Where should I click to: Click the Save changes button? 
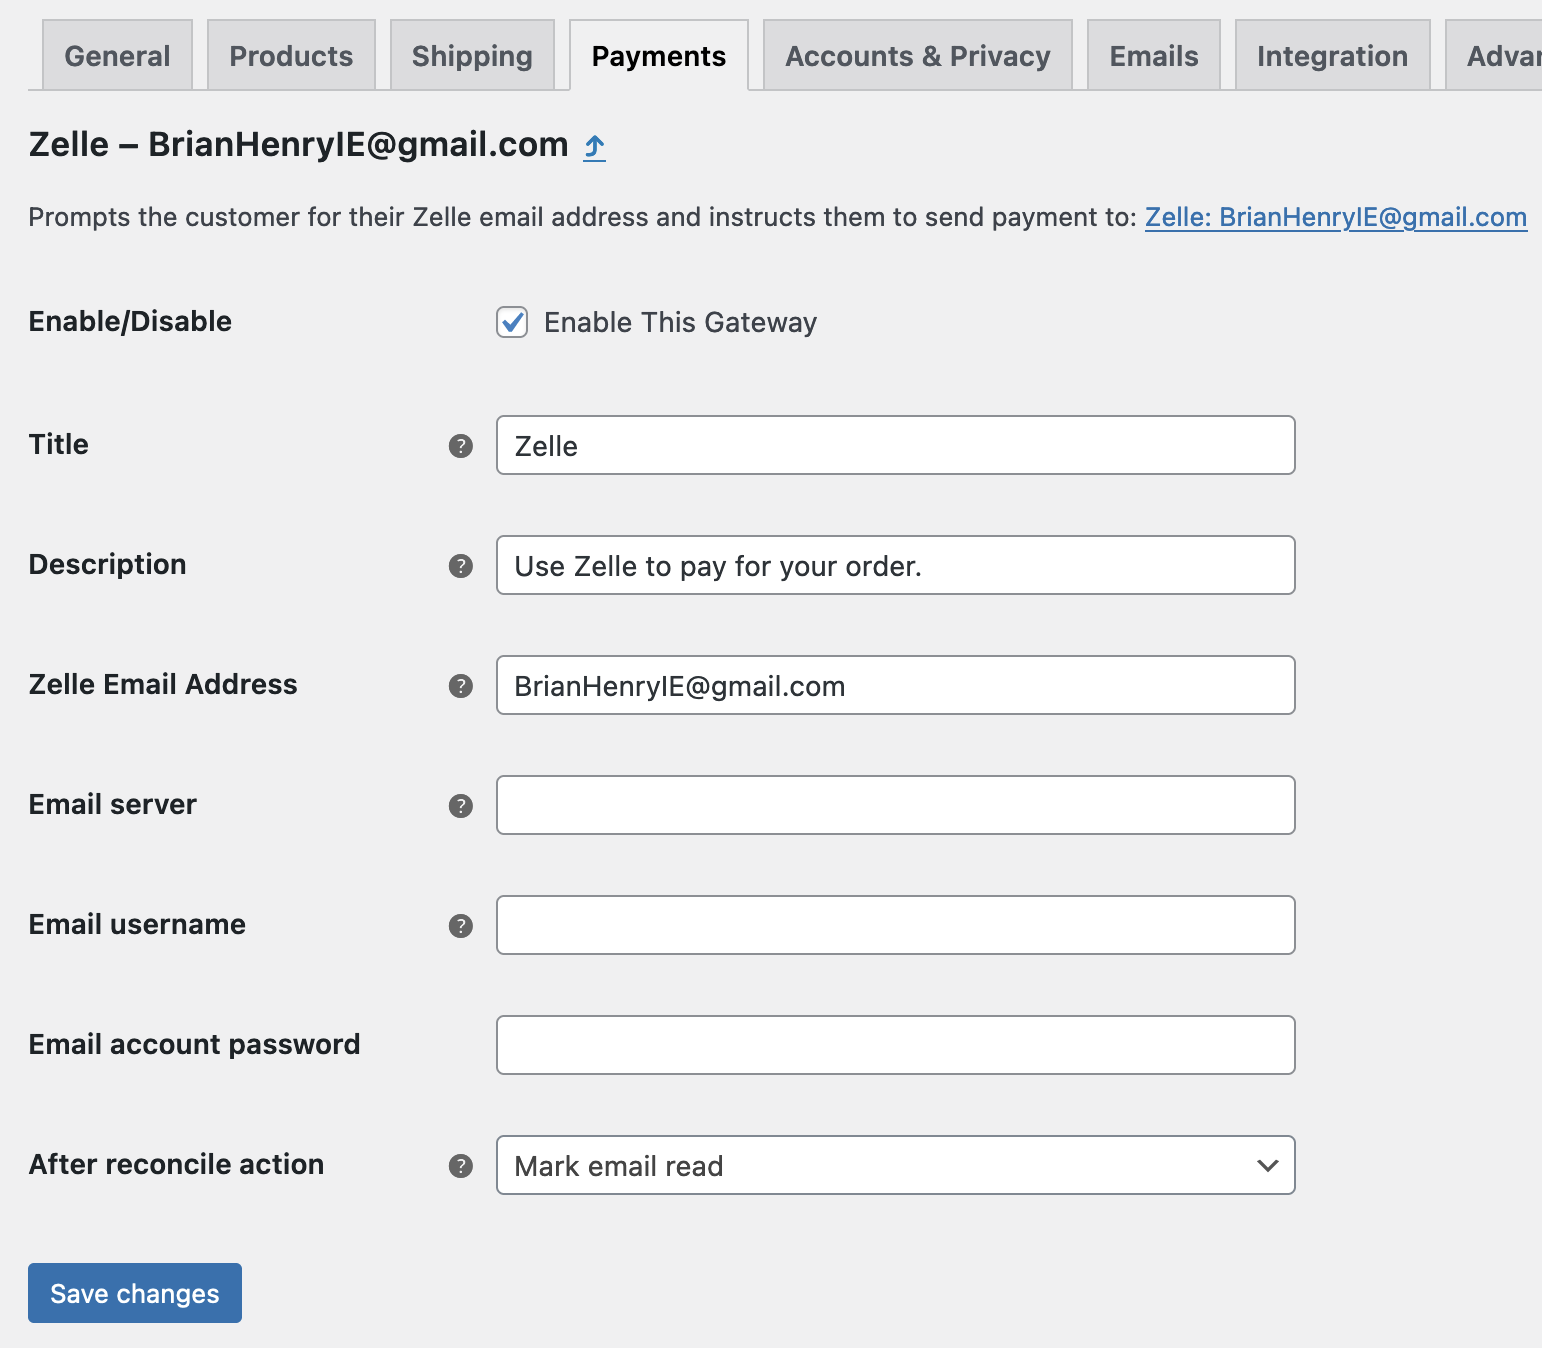pyautogui.click(x=135, y=1293)
